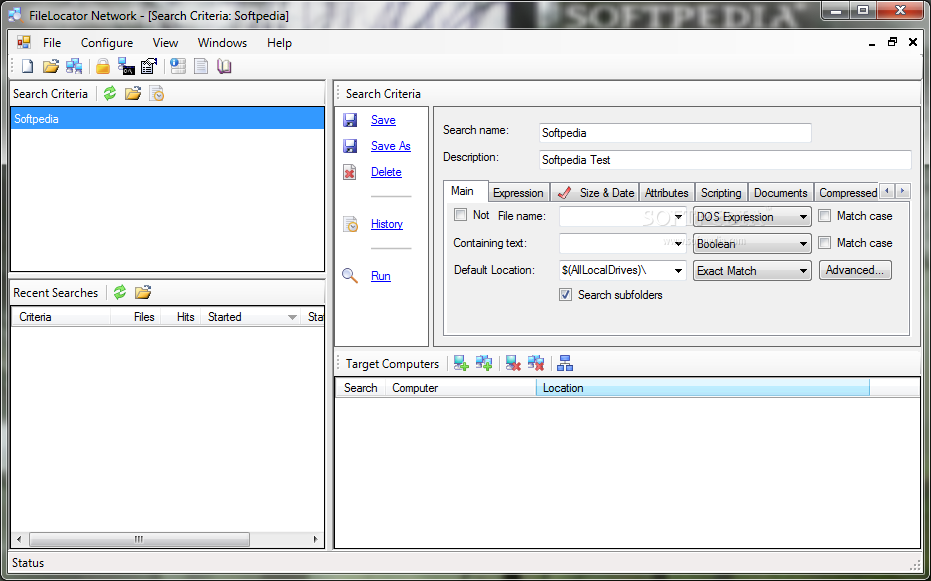The width and height of the screenshot is (931, 581).
Task: Click folder icon in Recent Searches header
Action: point(143,292)
